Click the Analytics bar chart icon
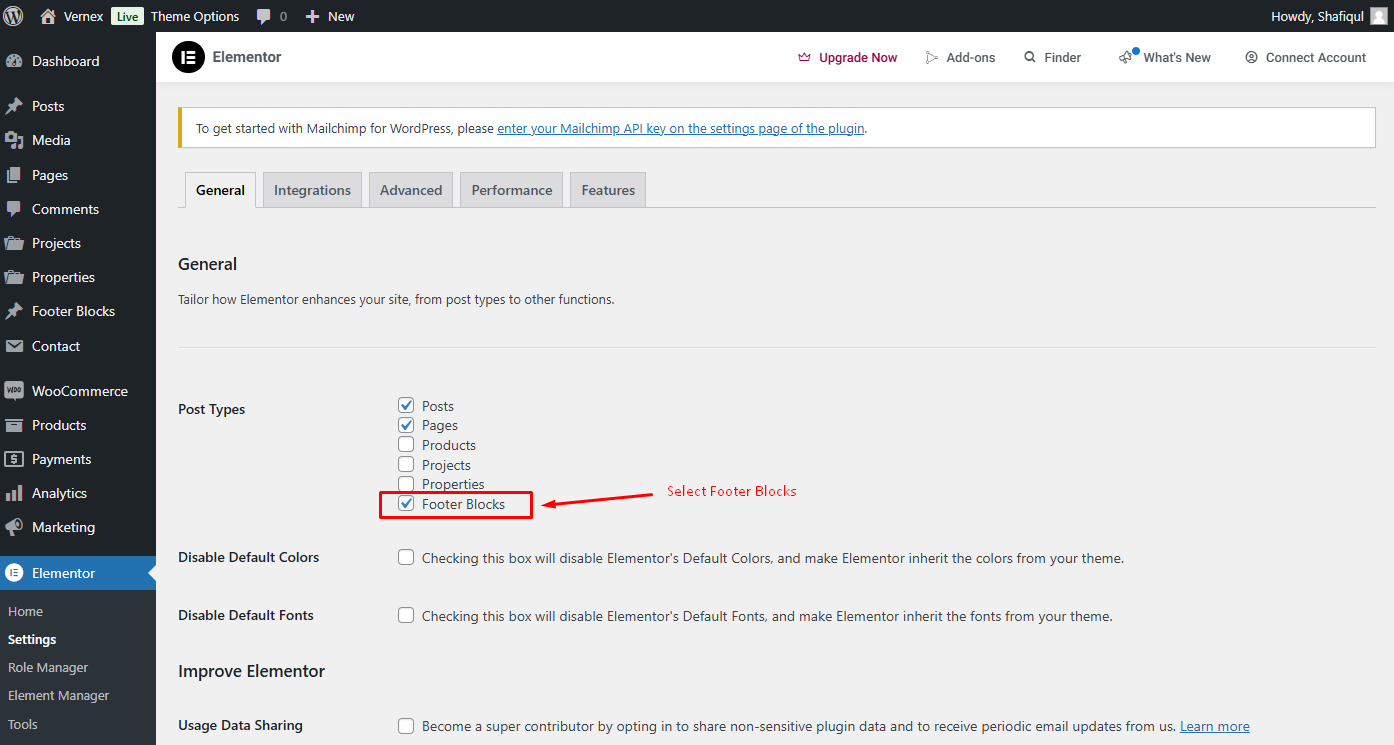 coord(14,493)
